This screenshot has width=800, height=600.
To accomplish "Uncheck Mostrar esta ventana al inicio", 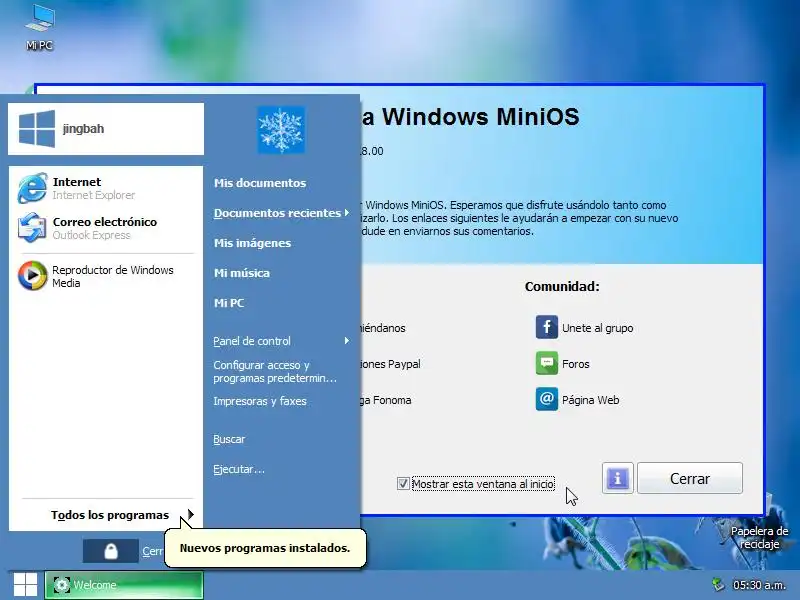I will (x=403, y=483).
